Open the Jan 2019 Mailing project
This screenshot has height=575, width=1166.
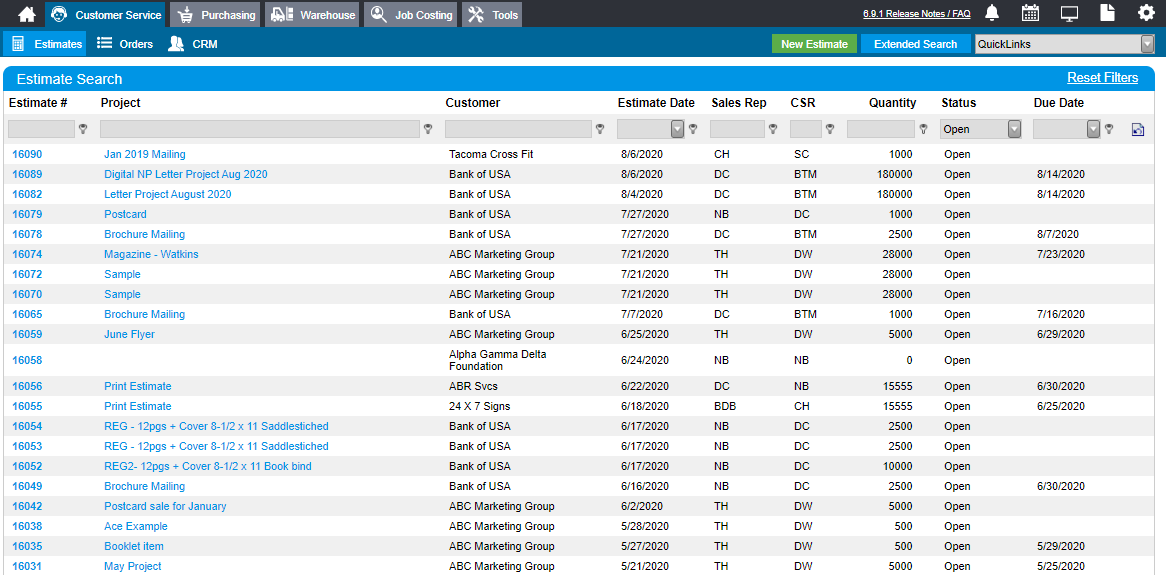[144, 154]
